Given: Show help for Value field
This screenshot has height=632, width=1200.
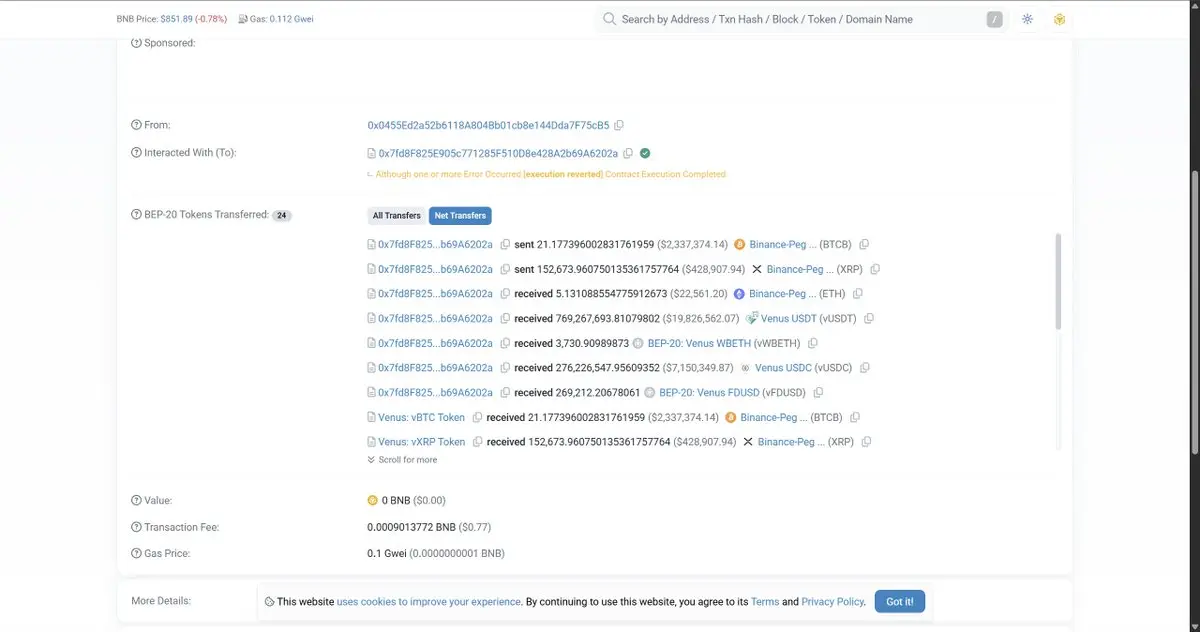Looking at the screenshot, I should coord(136,500).
